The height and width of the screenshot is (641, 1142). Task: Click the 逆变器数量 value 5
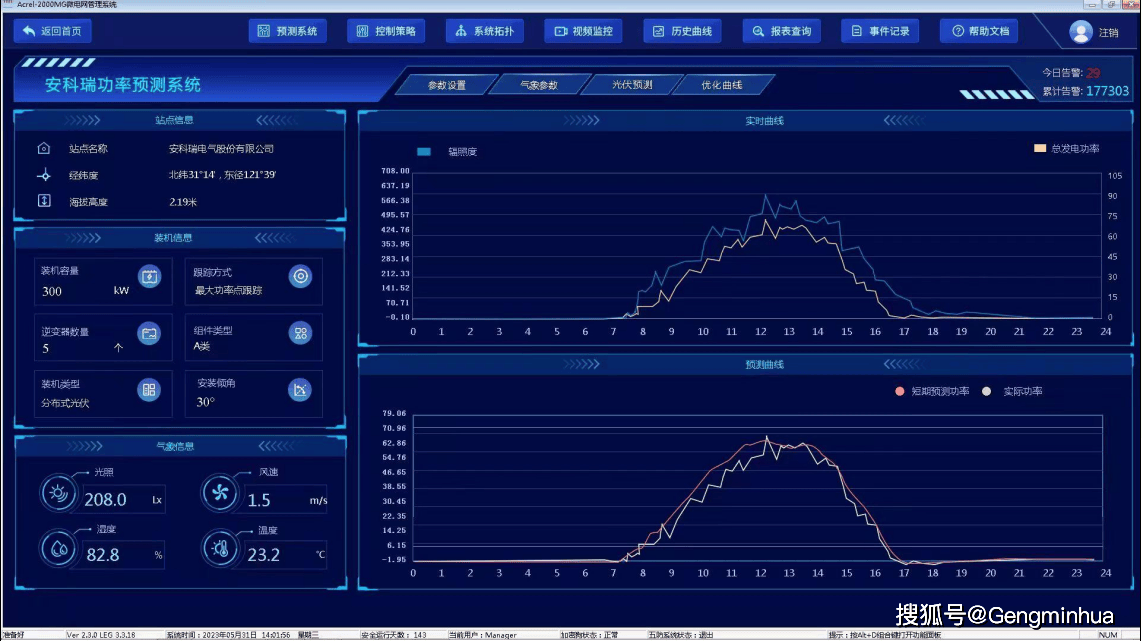[x=45, y=349]
